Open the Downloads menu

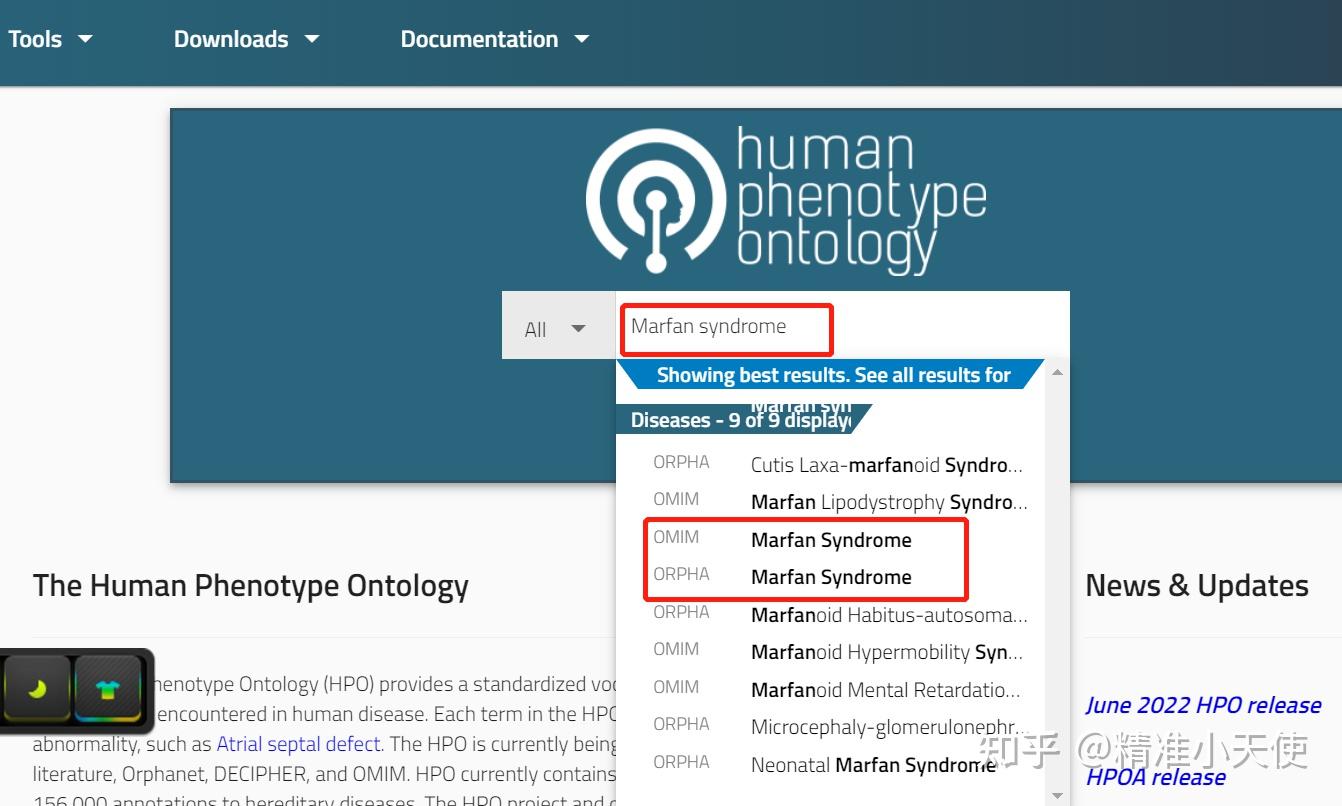click(x=246, y=39)
